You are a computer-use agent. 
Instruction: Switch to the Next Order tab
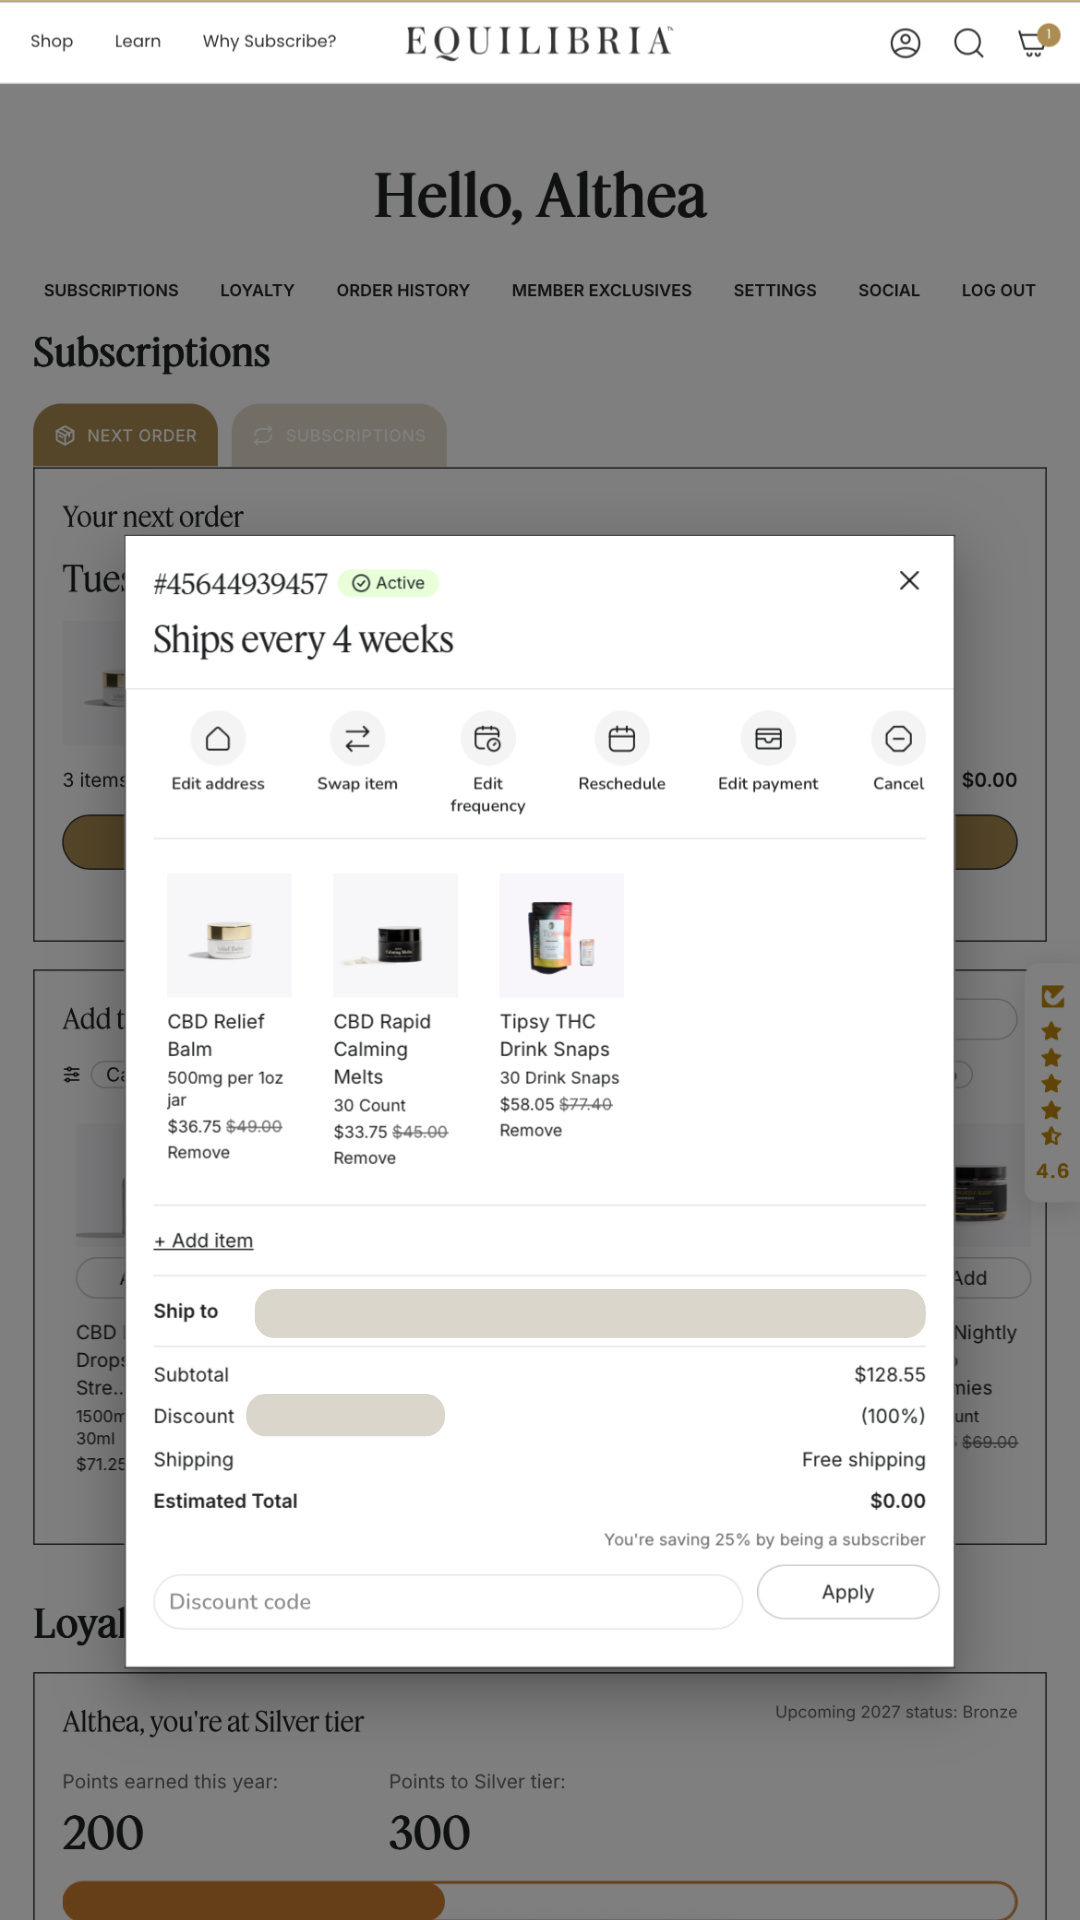coord(126,436)
